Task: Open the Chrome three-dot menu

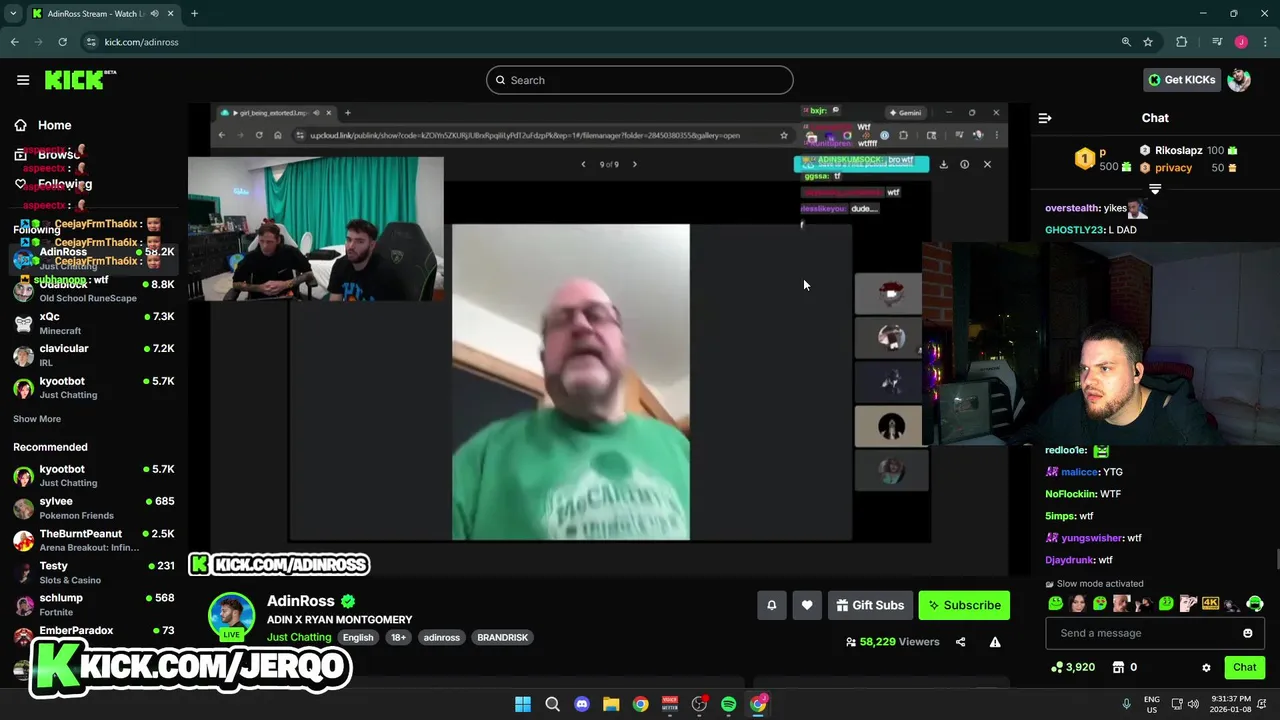Action: point(1265,42)
